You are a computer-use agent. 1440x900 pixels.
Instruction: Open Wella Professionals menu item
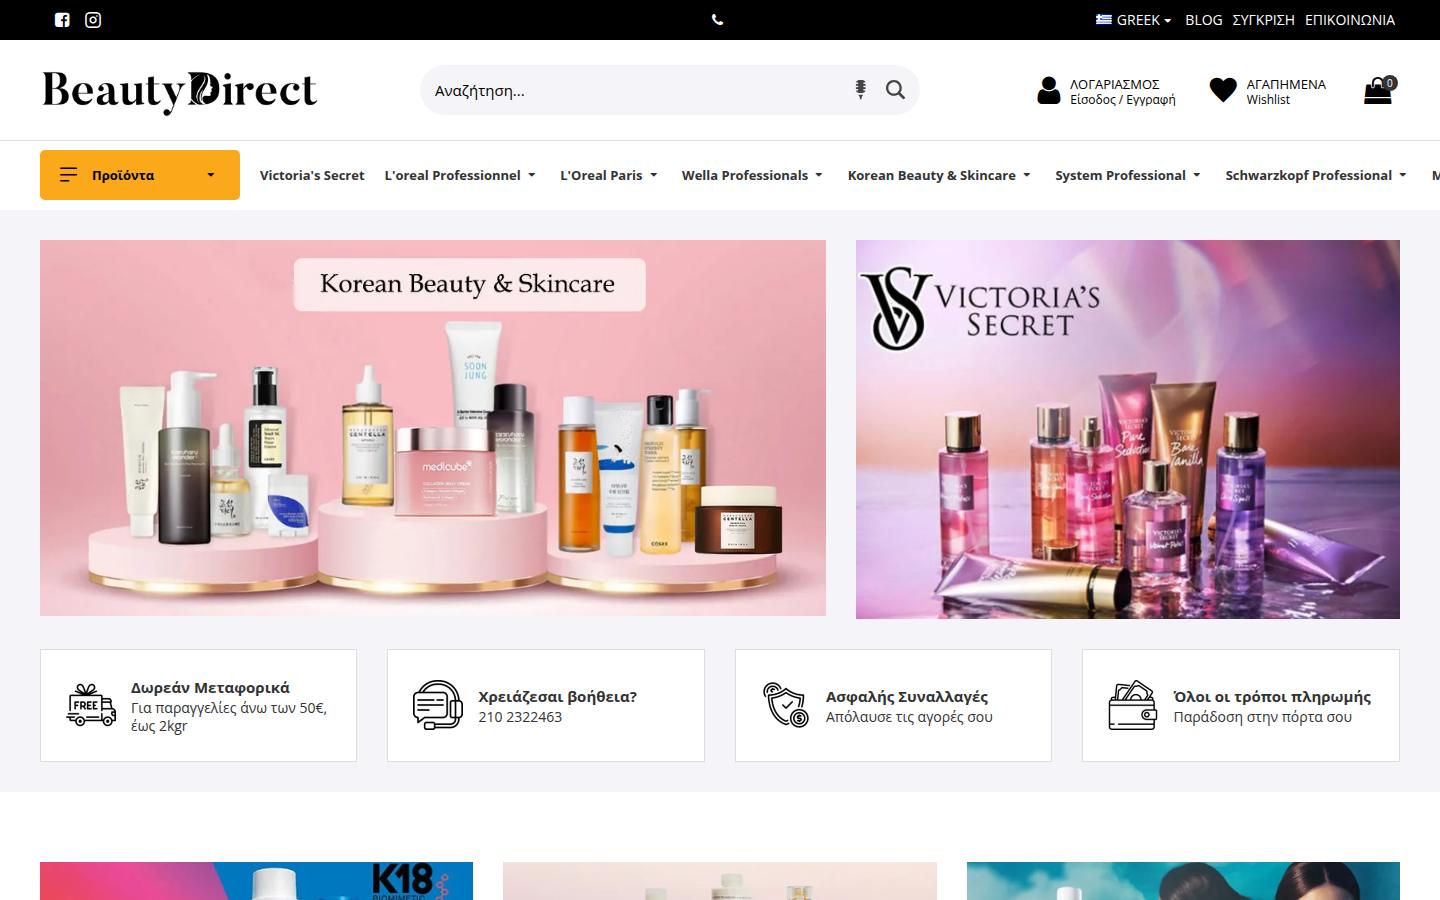point(745,175)
